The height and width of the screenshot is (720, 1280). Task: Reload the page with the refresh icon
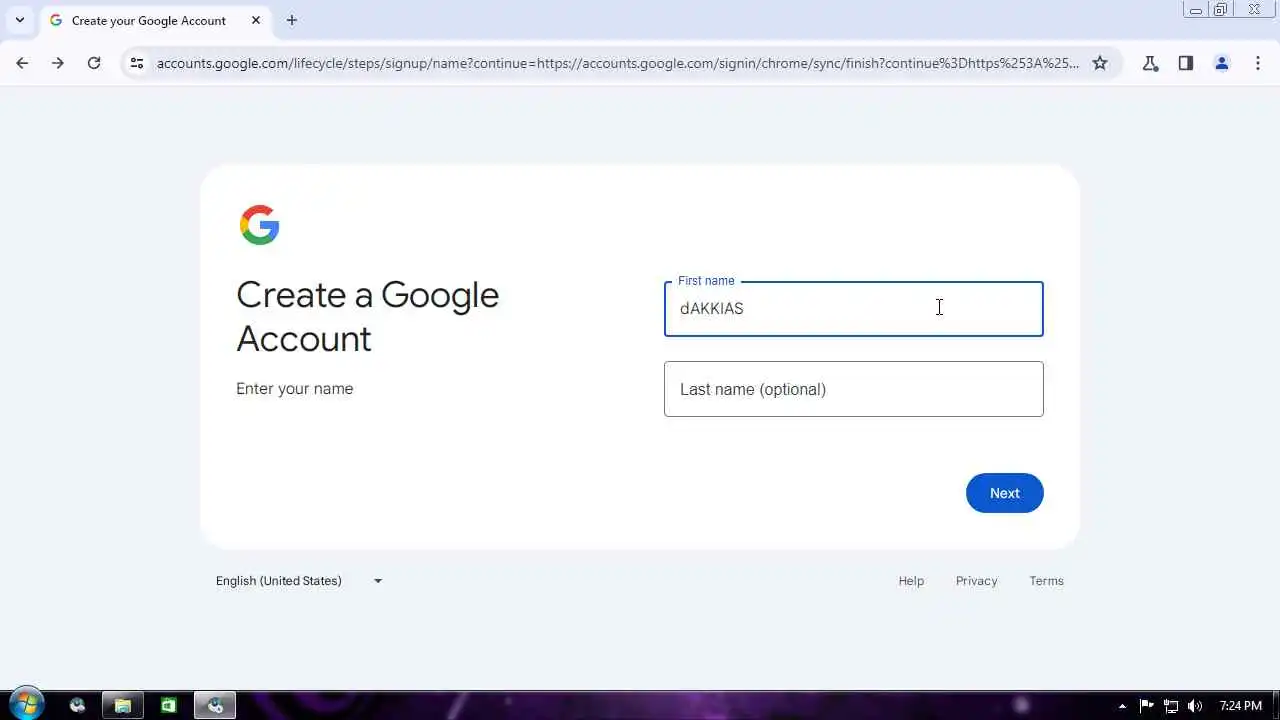(x=94, y=63)
